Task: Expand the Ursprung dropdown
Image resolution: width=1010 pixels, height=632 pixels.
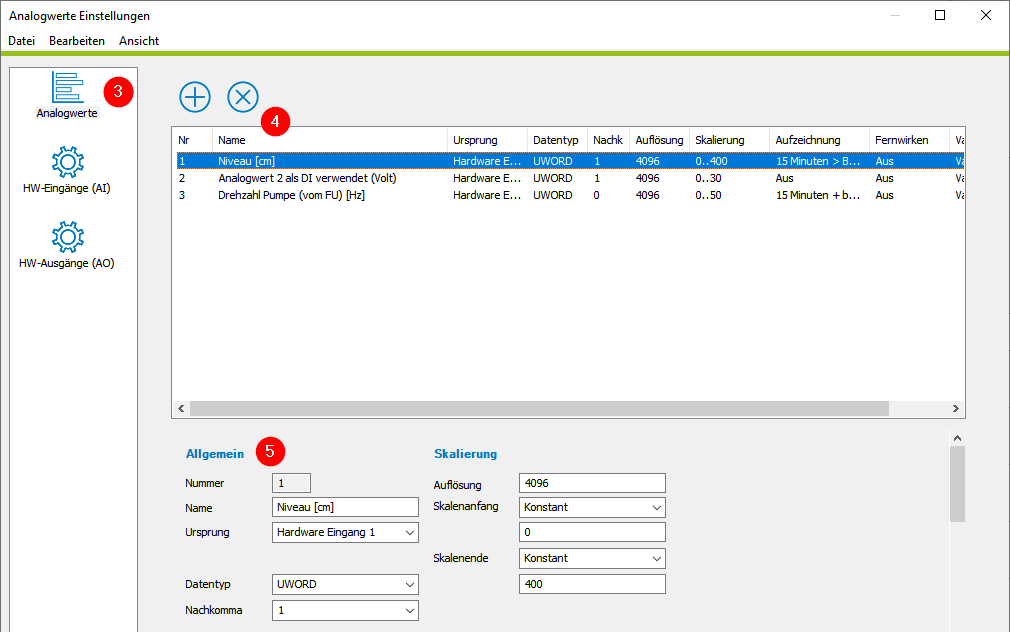Action: [345, 533]
